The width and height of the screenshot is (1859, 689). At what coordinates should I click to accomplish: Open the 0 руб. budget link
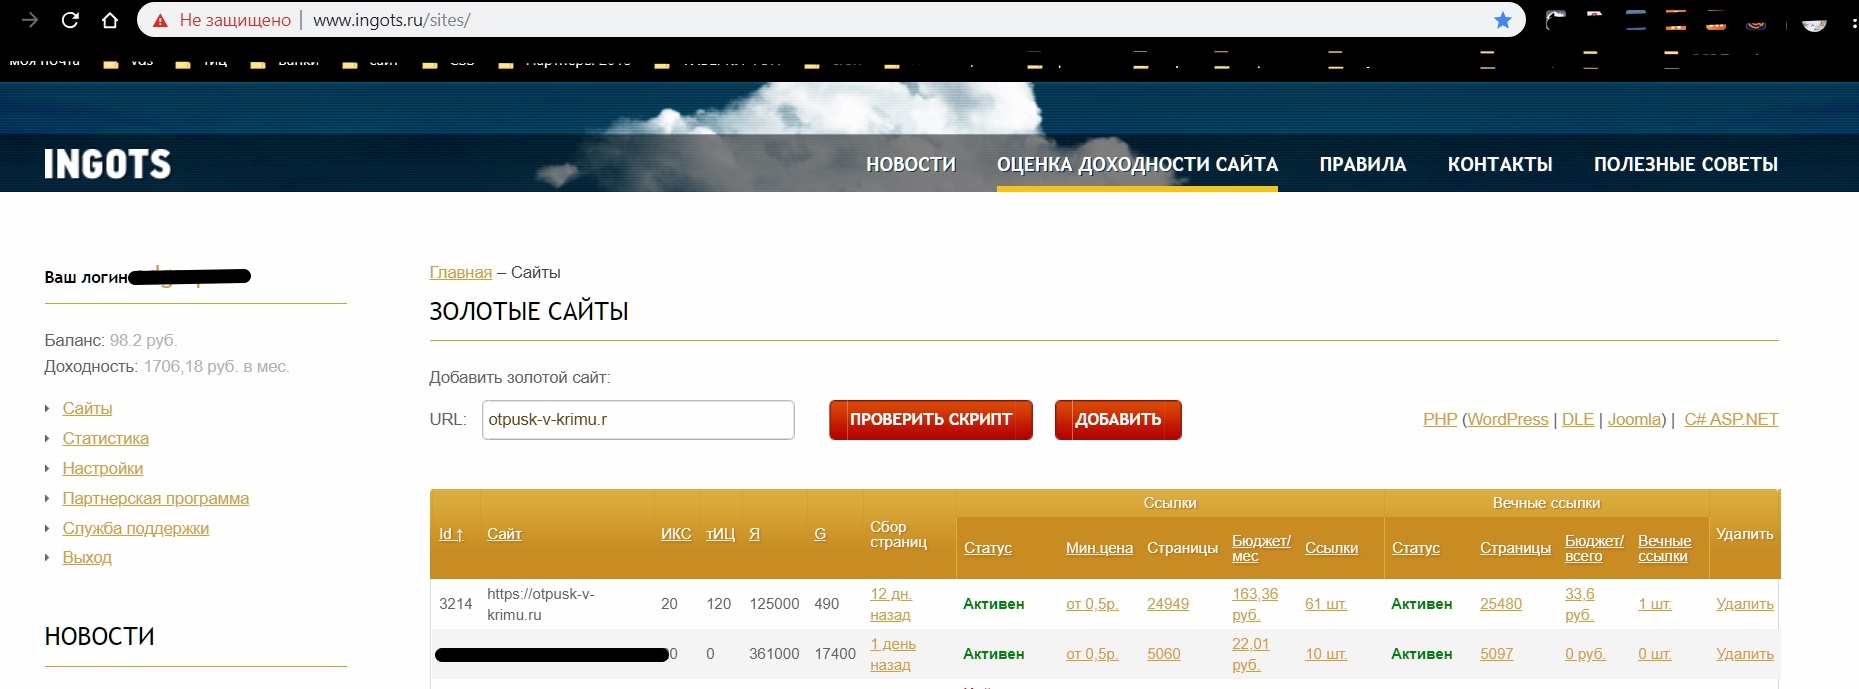1585,654
